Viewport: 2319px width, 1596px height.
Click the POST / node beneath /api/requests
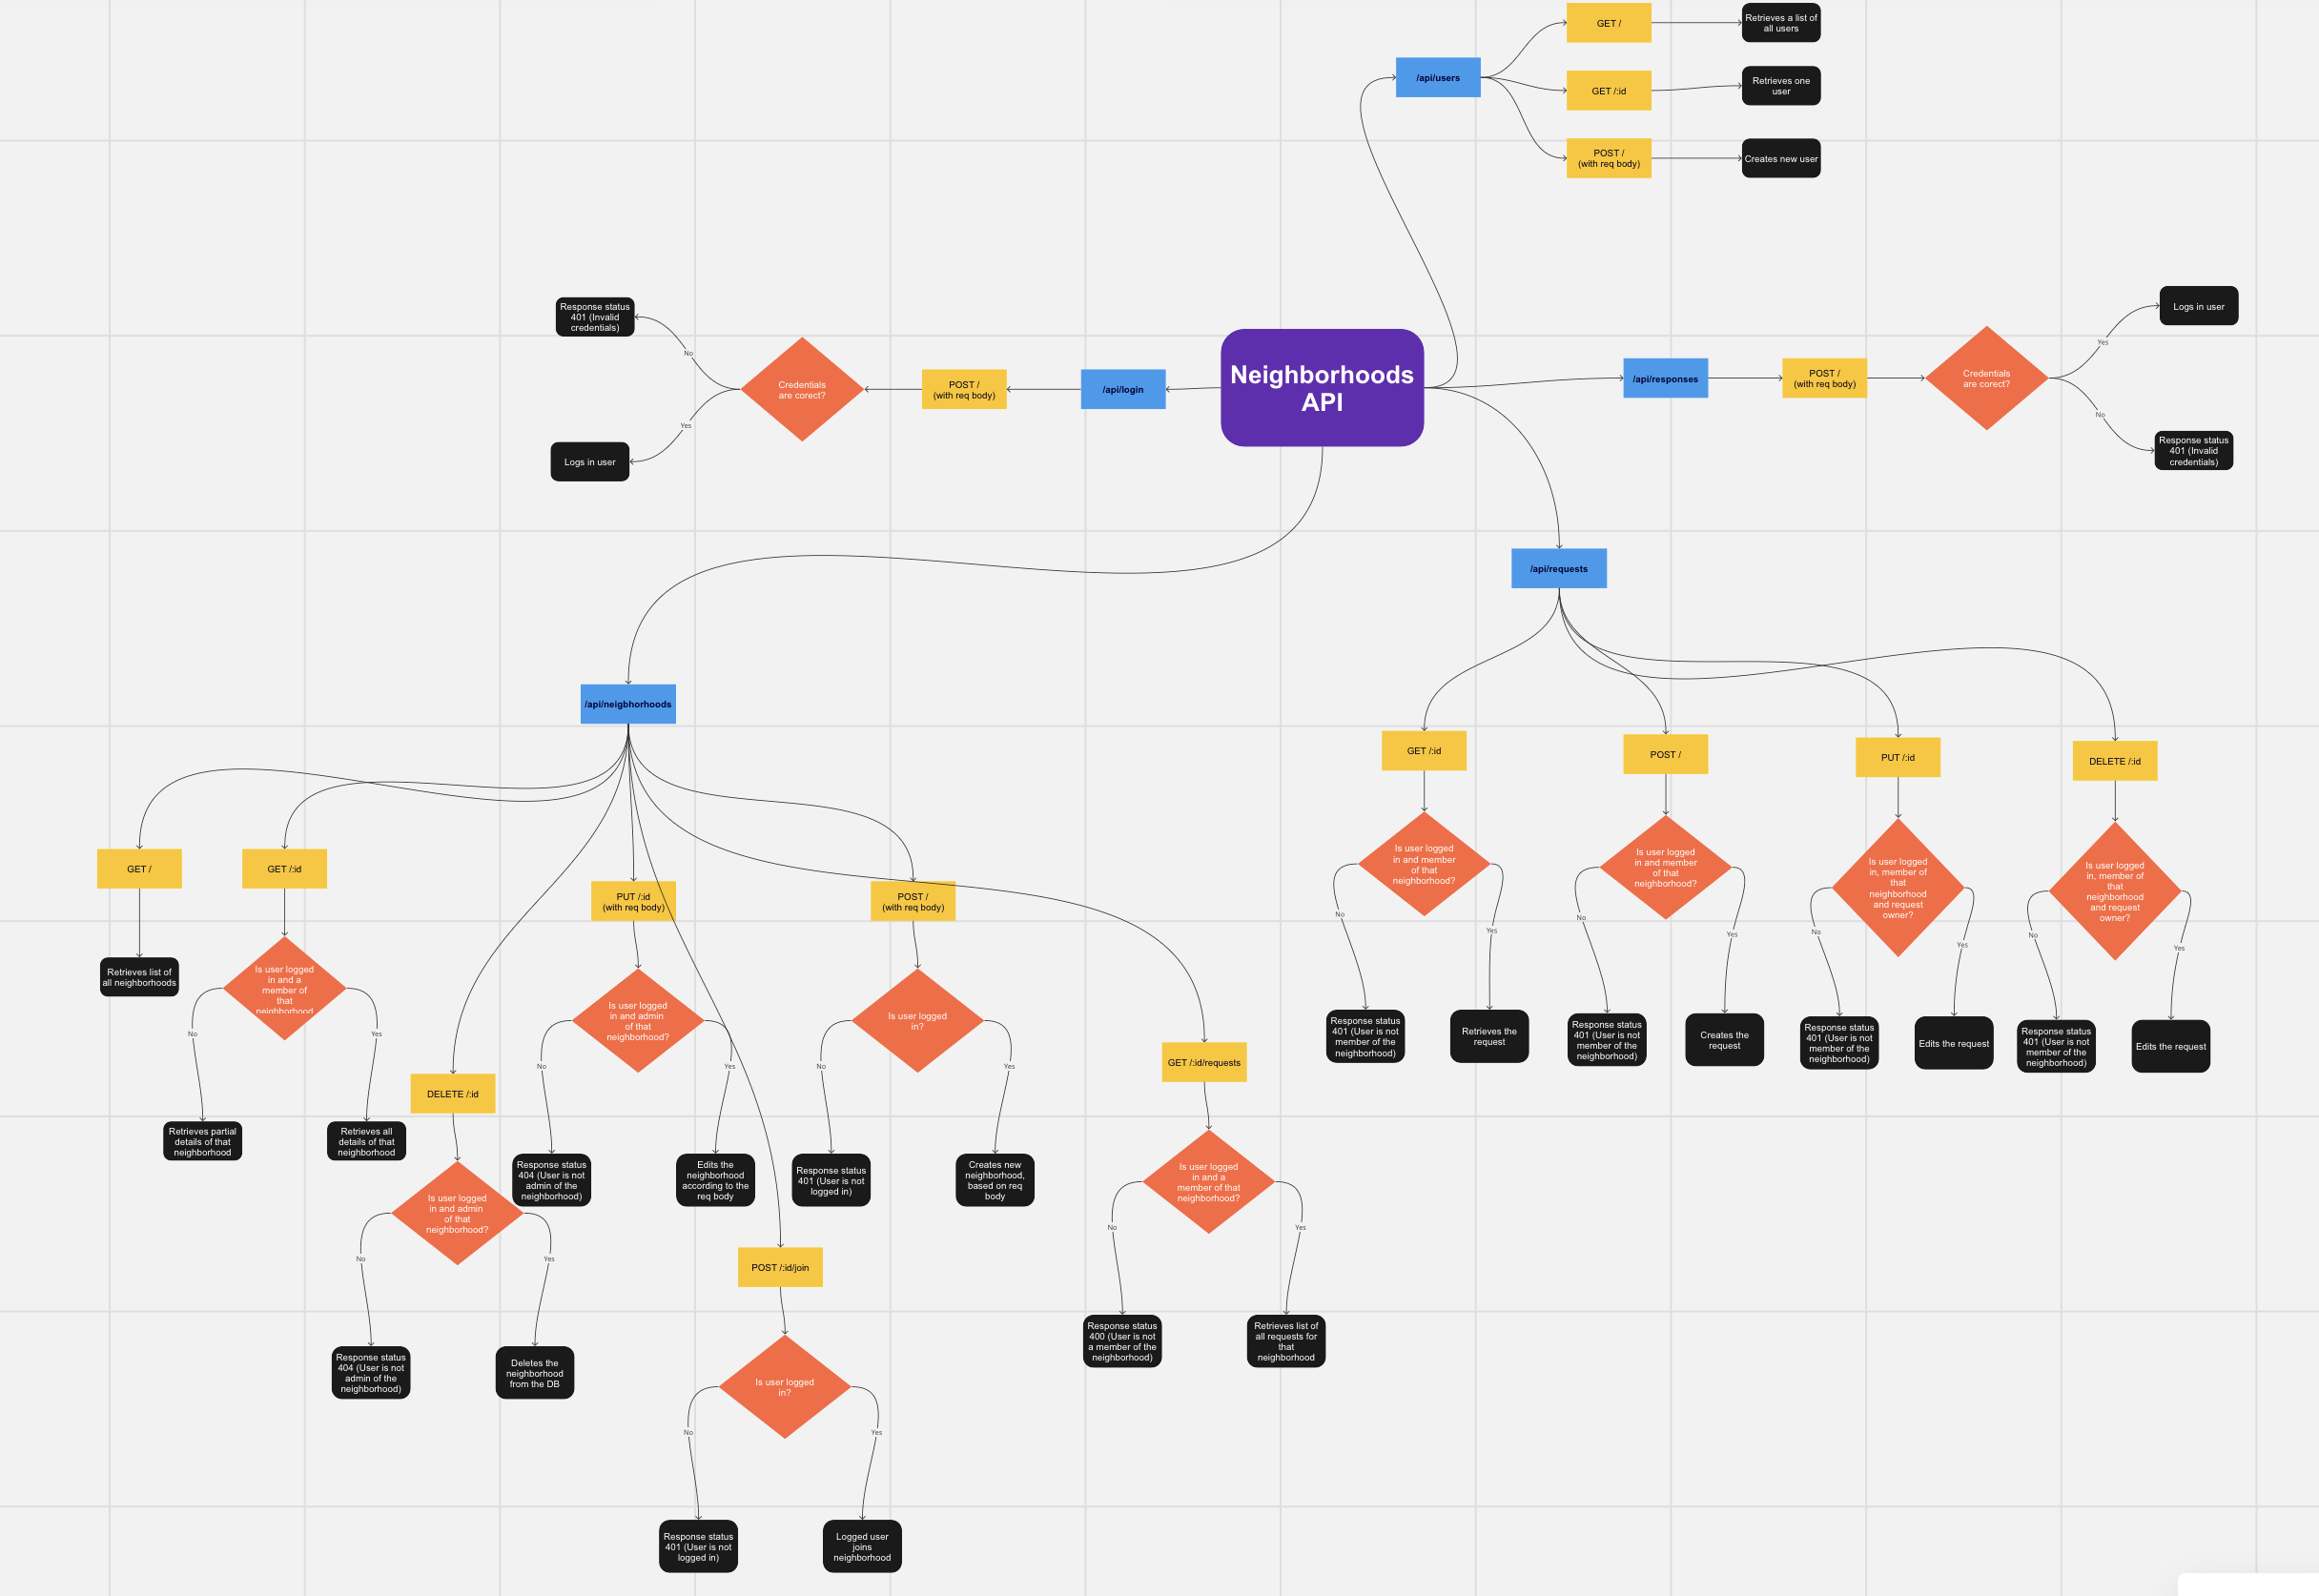[x=1665, y=754]
